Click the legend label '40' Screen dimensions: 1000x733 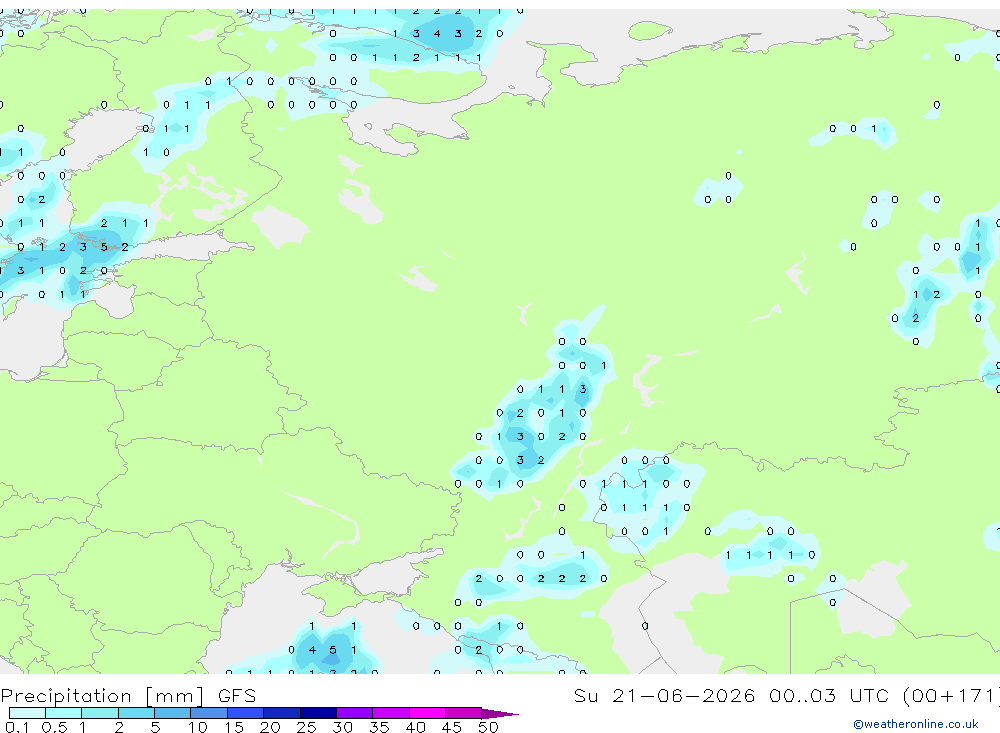(415, 727)
